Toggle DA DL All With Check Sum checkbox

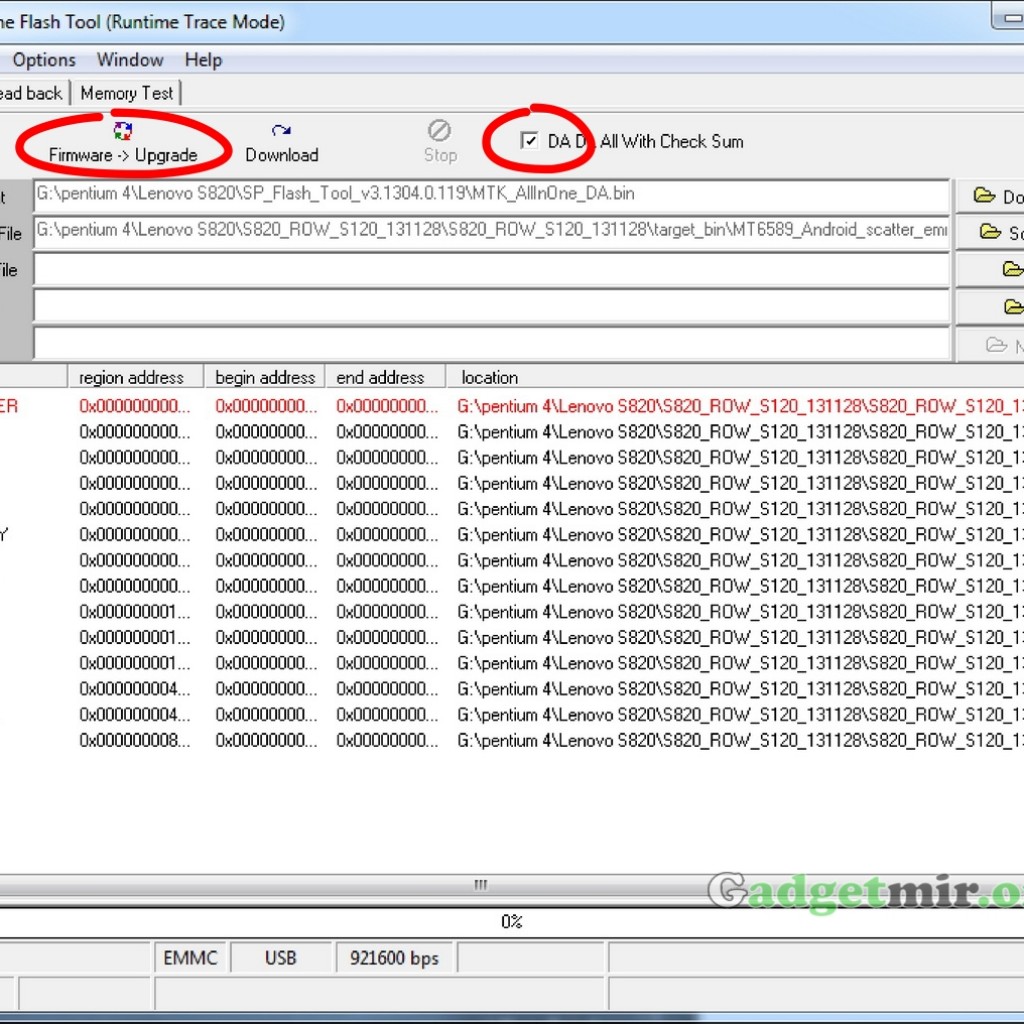point(529,141)
